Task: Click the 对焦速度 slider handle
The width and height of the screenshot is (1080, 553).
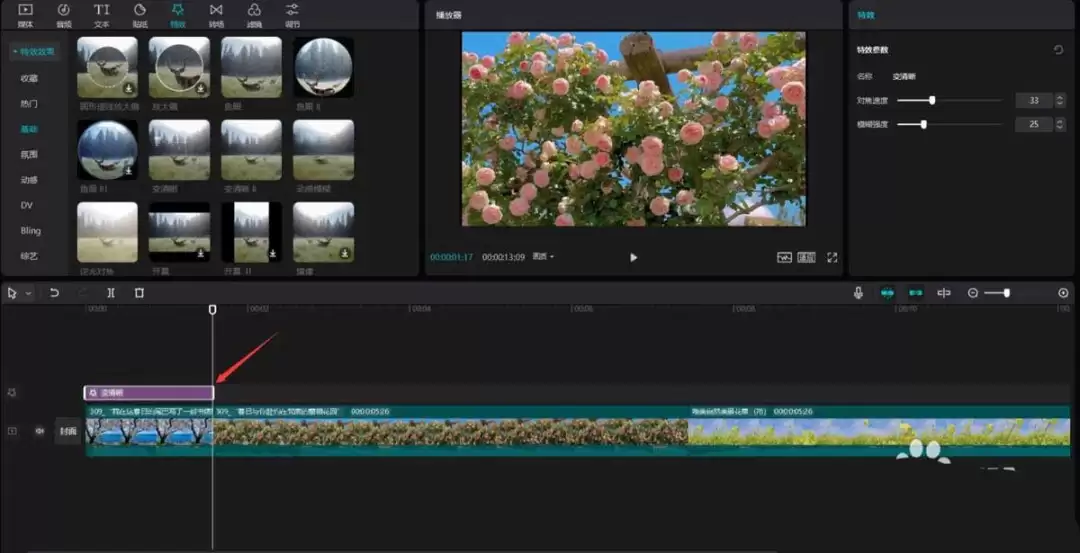Action: [932, 100]
